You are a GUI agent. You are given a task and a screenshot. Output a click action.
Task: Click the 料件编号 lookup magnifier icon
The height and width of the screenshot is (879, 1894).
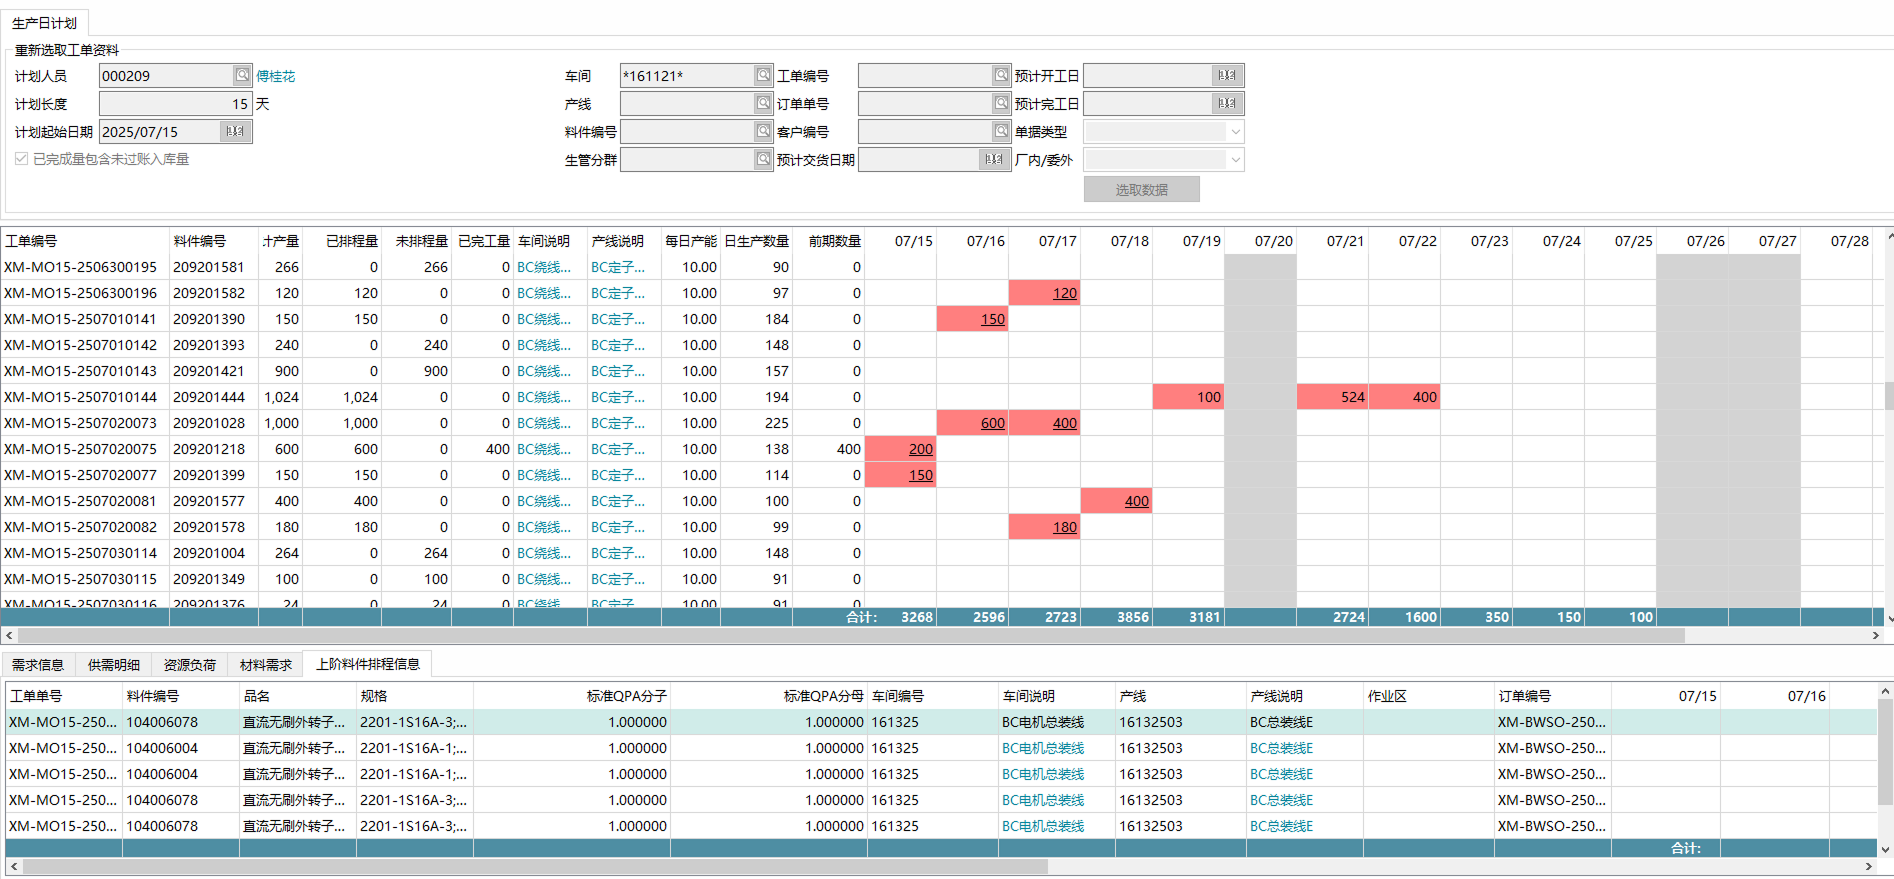click(x=763, y=131)
